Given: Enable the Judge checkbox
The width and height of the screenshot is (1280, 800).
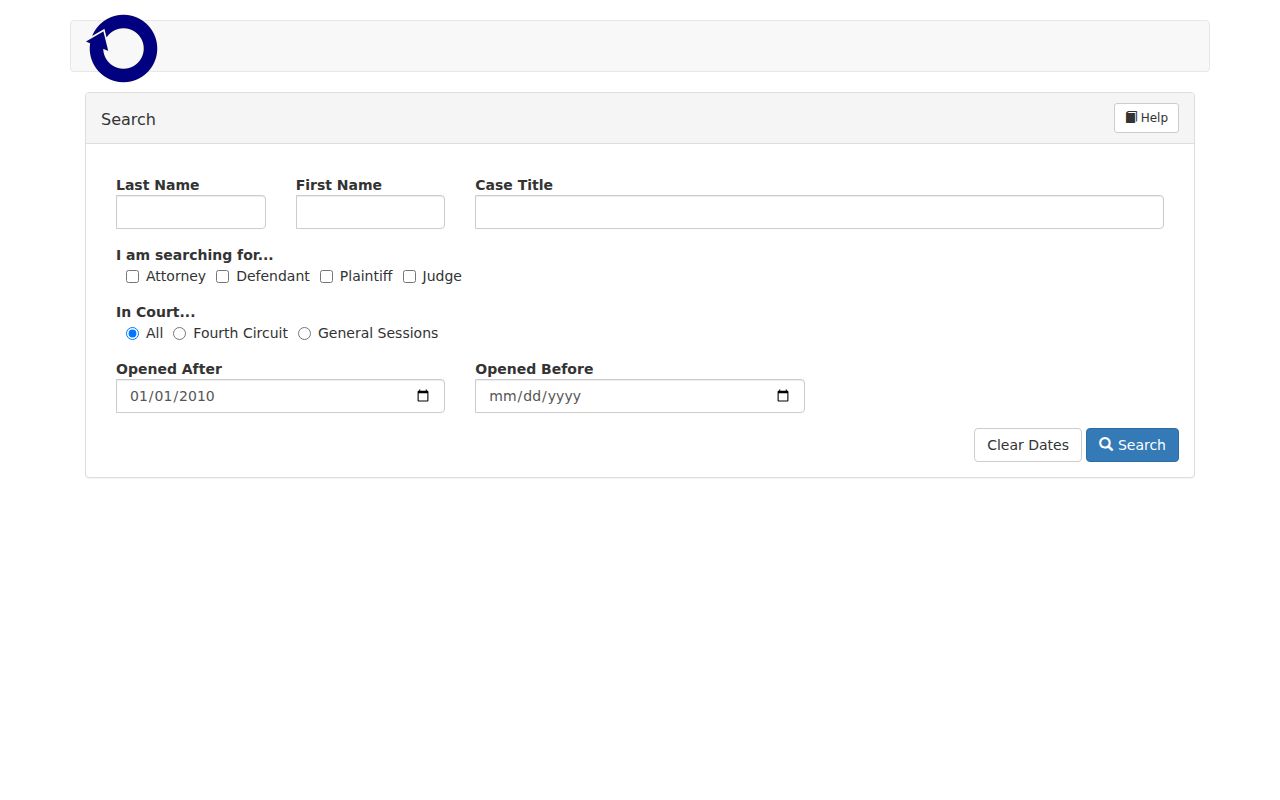Looking at the screenshot, I should pos(409,277).
